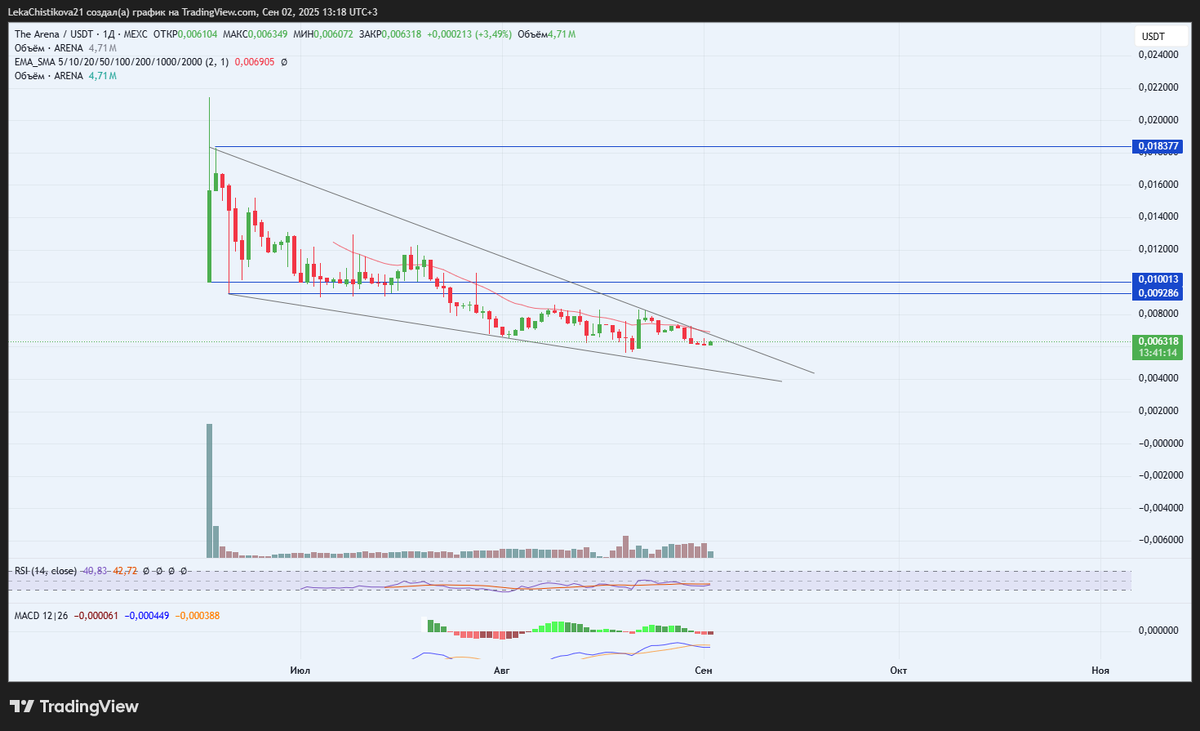Open the USDT price scale dropdown
The height and width of the screenshot is (731, 1200).
coord(1152,35)
